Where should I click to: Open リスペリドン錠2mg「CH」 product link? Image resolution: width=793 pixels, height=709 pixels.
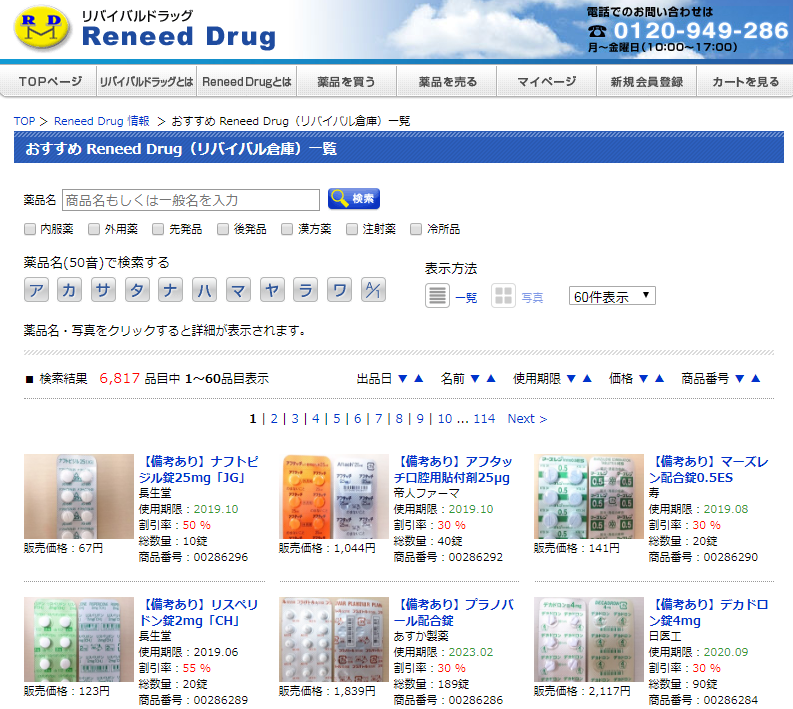point(198,612)
